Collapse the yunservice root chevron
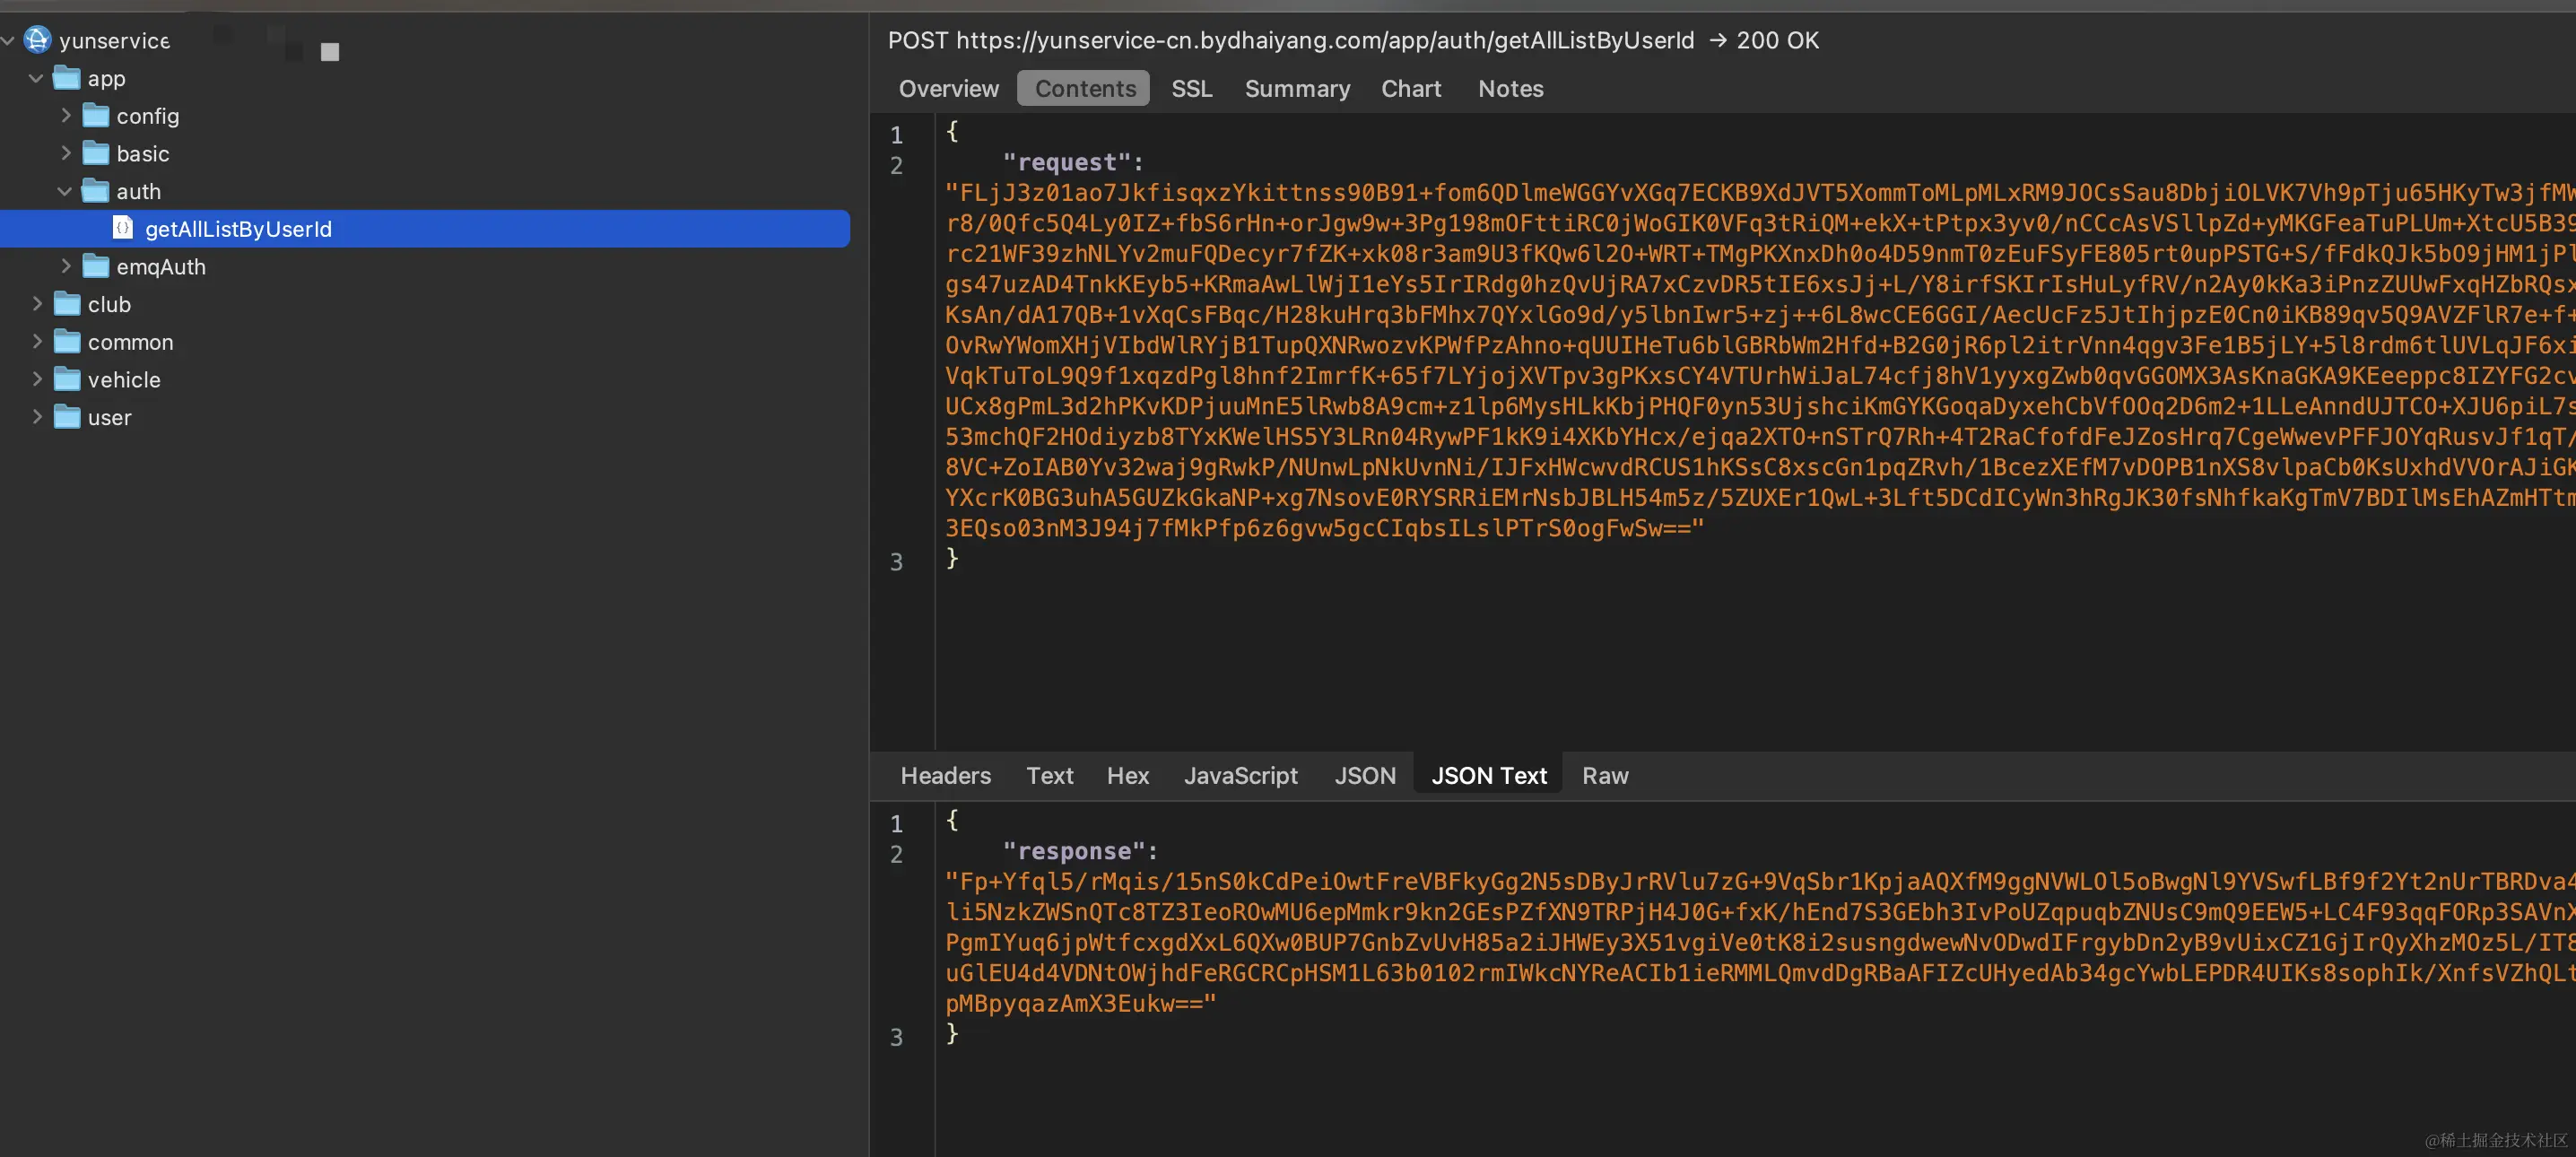Screen dimensions: 2576x1157 (8, 40)
